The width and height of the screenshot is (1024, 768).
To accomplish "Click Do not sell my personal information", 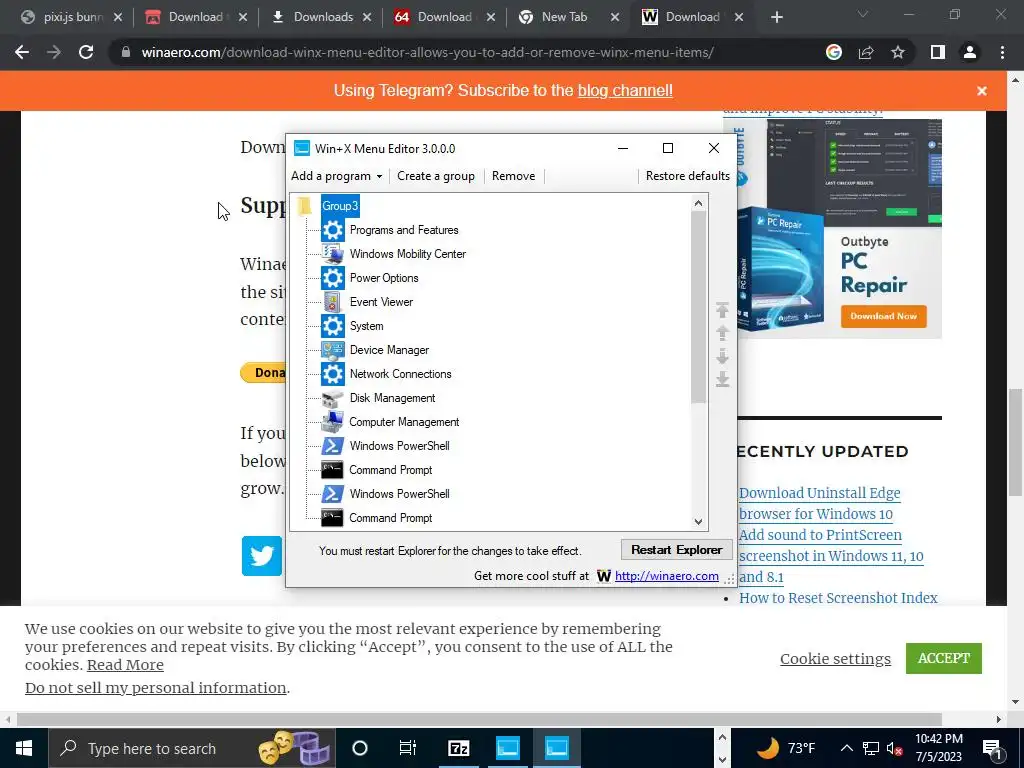I will pos(155,688).
